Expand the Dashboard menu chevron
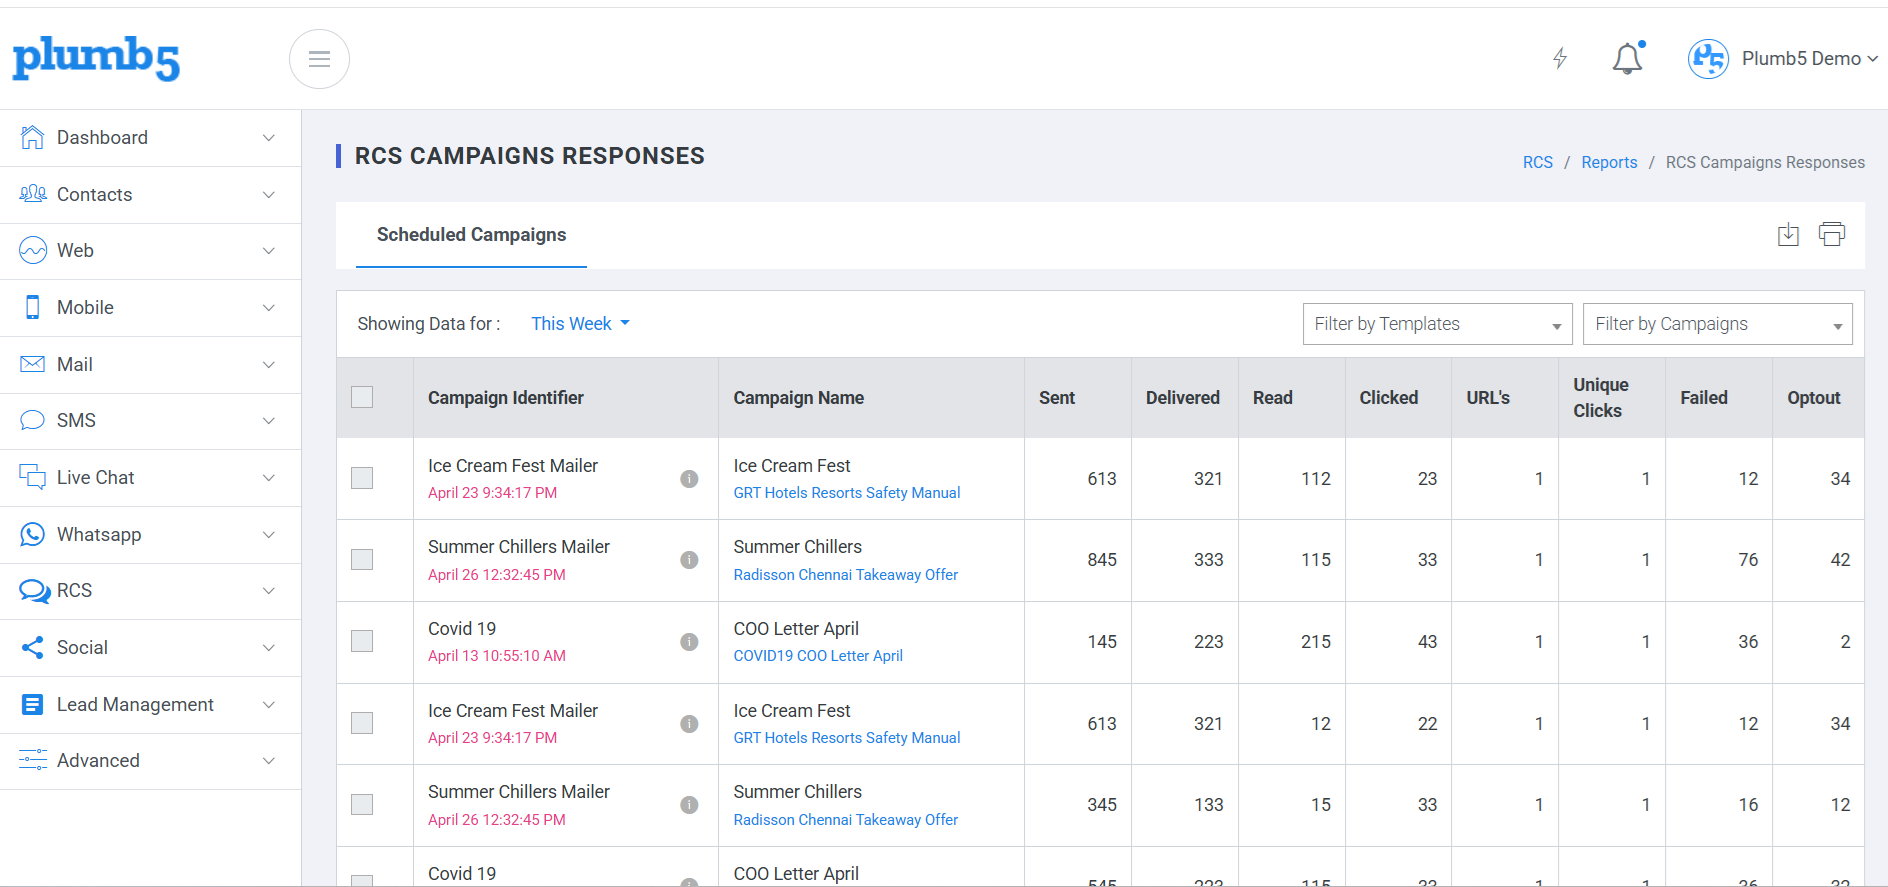1888x887 pixels. [269, 138]
